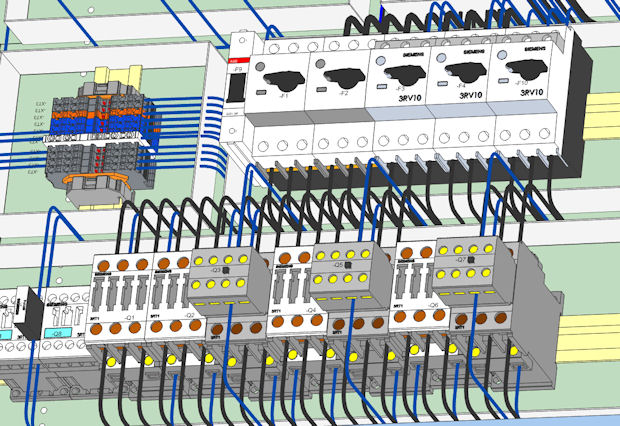Select the -F1 motor breaker rotary knob
This screenshot has height=426, width=620.
coord(285,75)
